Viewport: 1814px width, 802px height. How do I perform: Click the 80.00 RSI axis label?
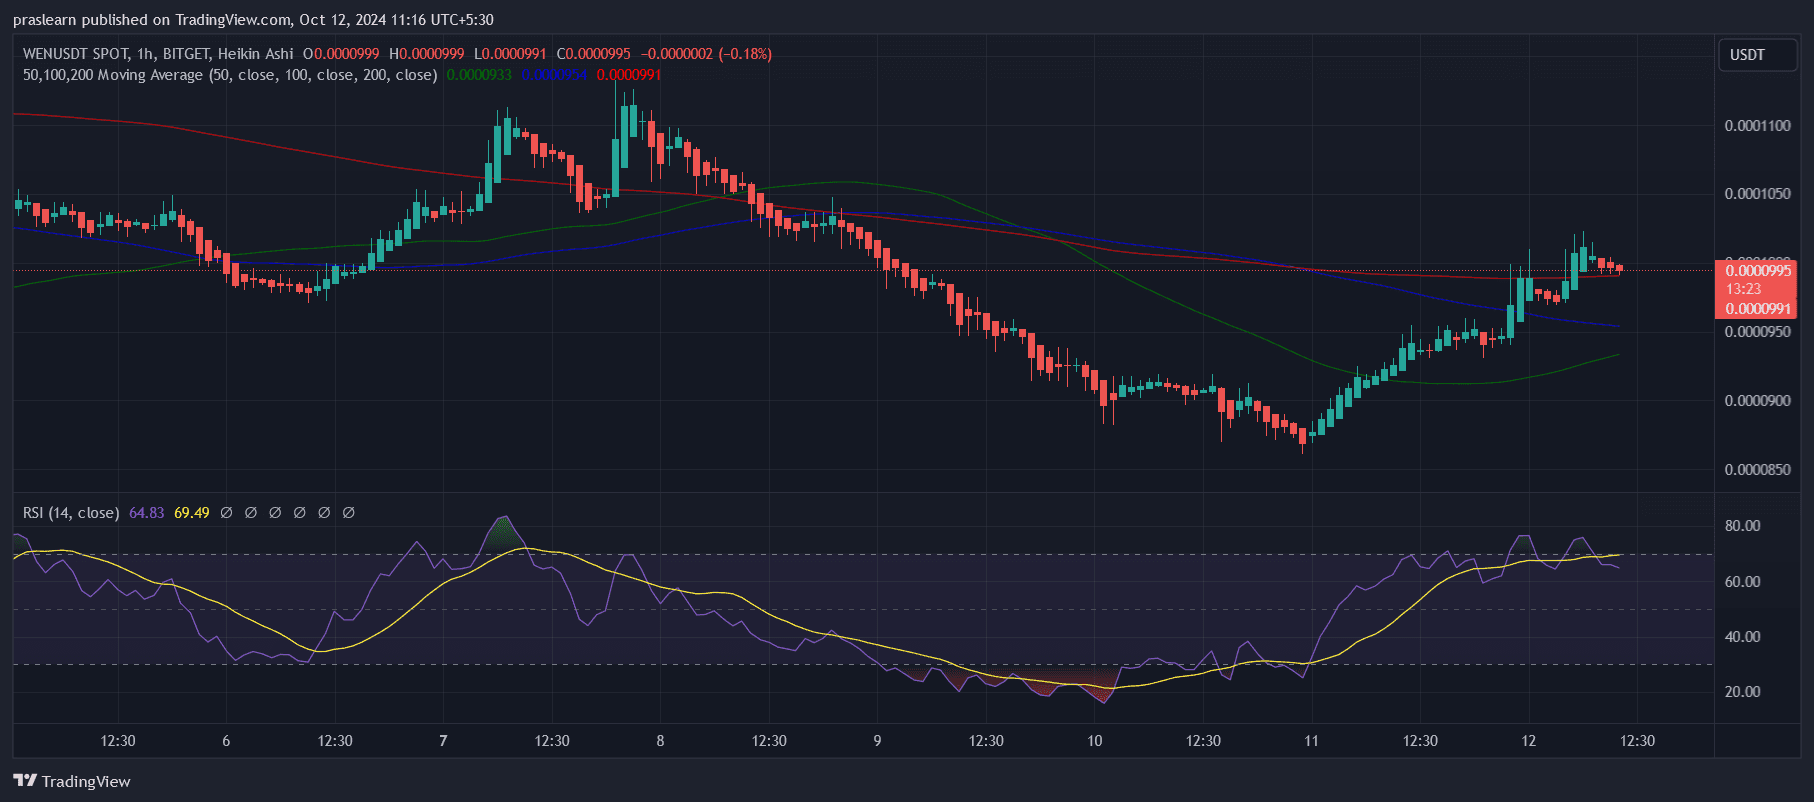1742,526
